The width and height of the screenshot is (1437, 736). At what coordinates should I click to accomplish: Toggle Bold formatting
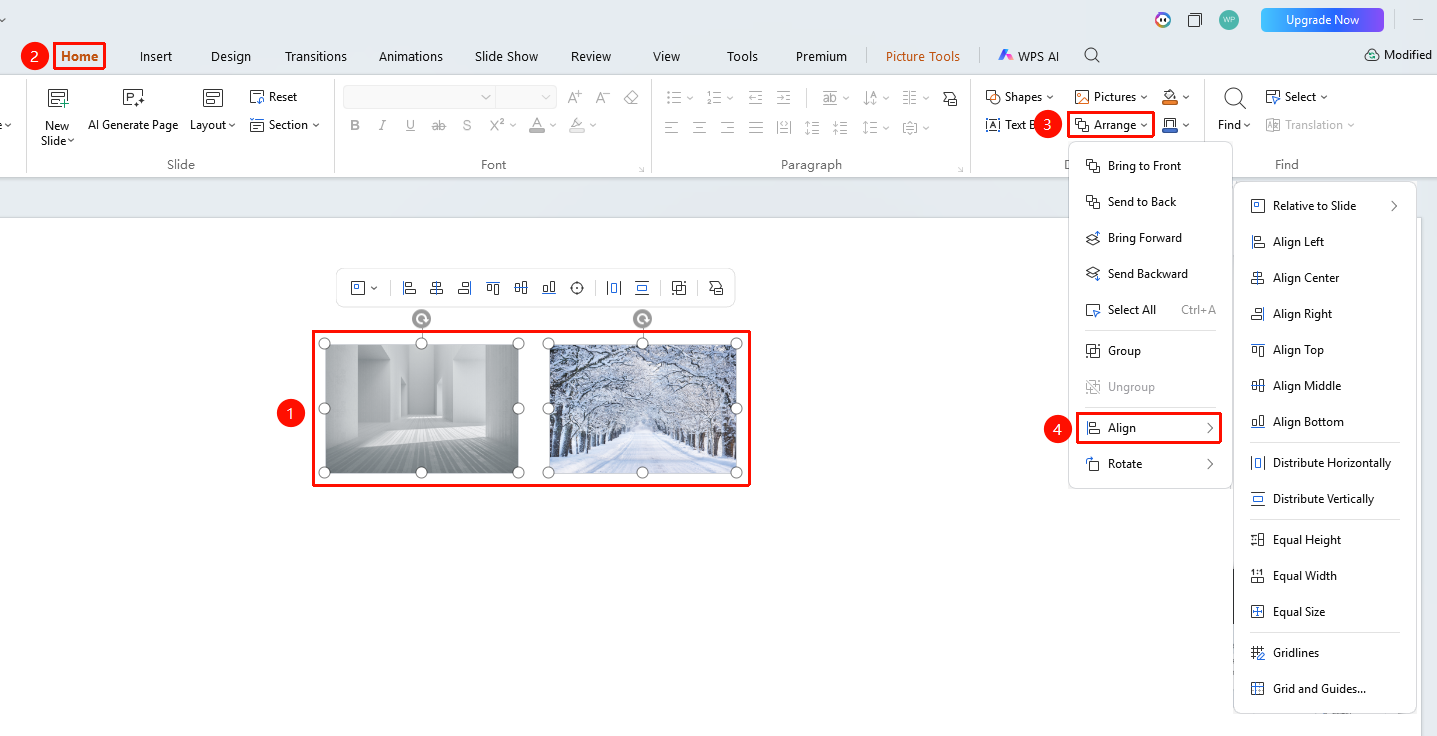click(x=355, y=125)
